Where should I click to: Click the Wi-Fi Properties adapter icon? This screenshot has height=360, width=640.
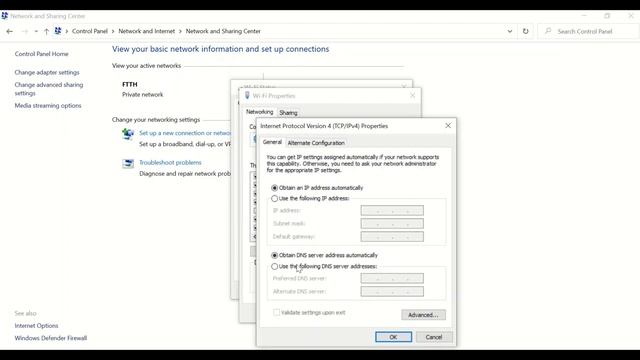(247, 96)
